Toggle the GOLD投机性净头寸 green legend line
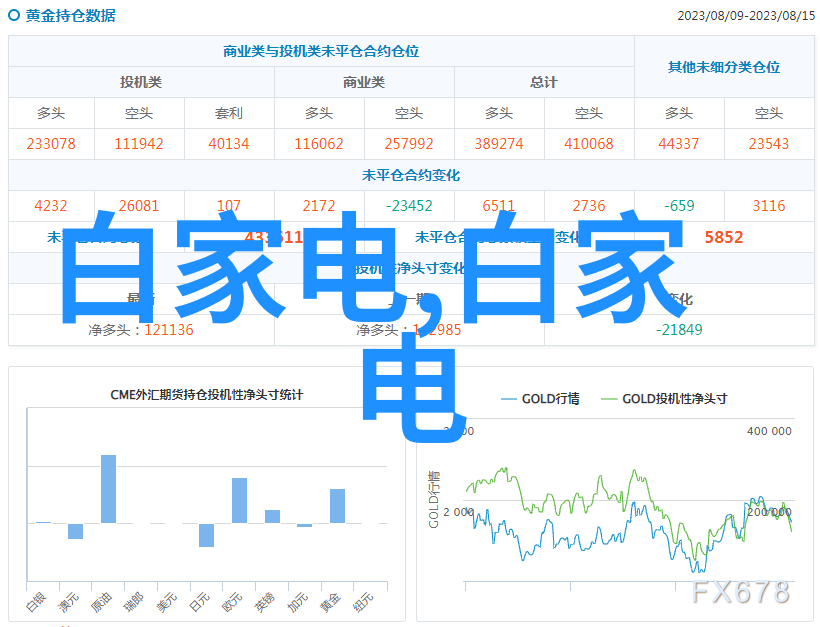This screenshot has width=820, height=627. [609, 399]
